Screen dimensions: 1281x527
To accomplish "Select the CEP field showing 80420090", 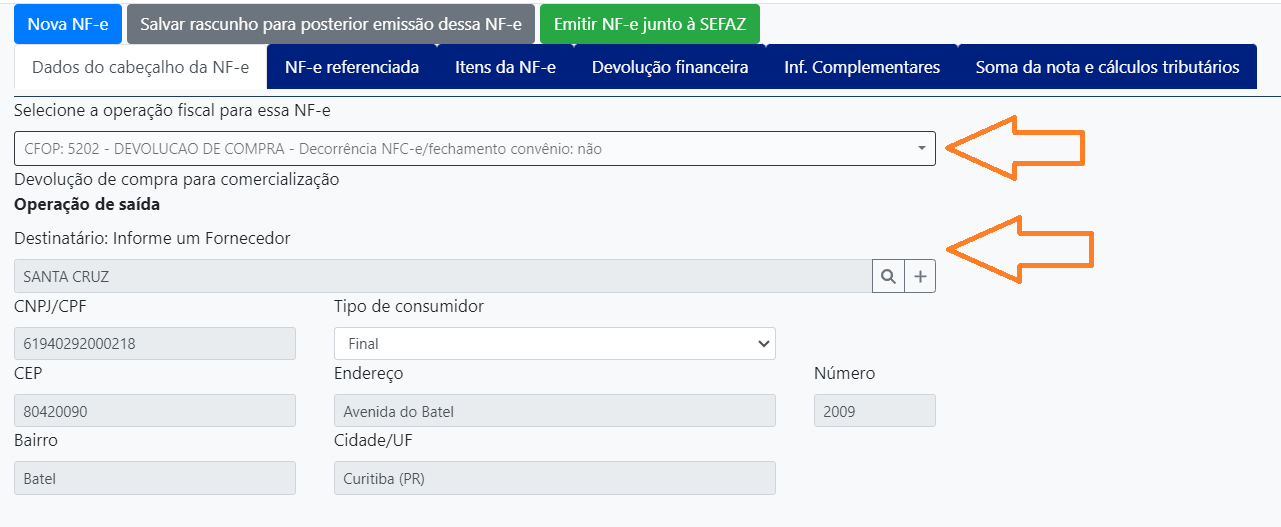I will pyautogui.click(x=155, y=411).
